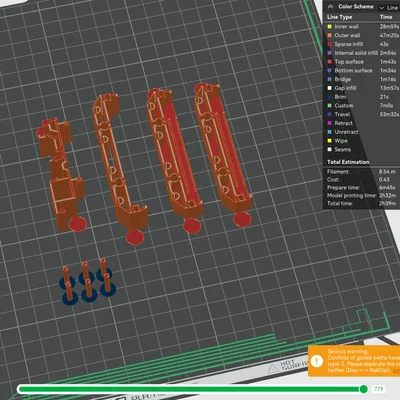The image size is (400, 400).
Task: Click the Brim dark blue swatch
Action: pyautogui.click(x=330, y=97)
